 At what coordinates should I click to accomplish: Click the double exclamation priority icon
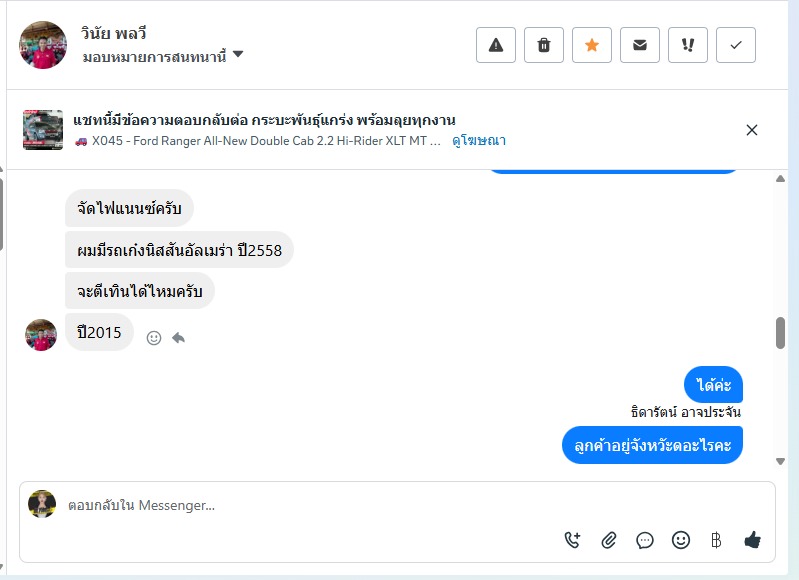point(688,45)
